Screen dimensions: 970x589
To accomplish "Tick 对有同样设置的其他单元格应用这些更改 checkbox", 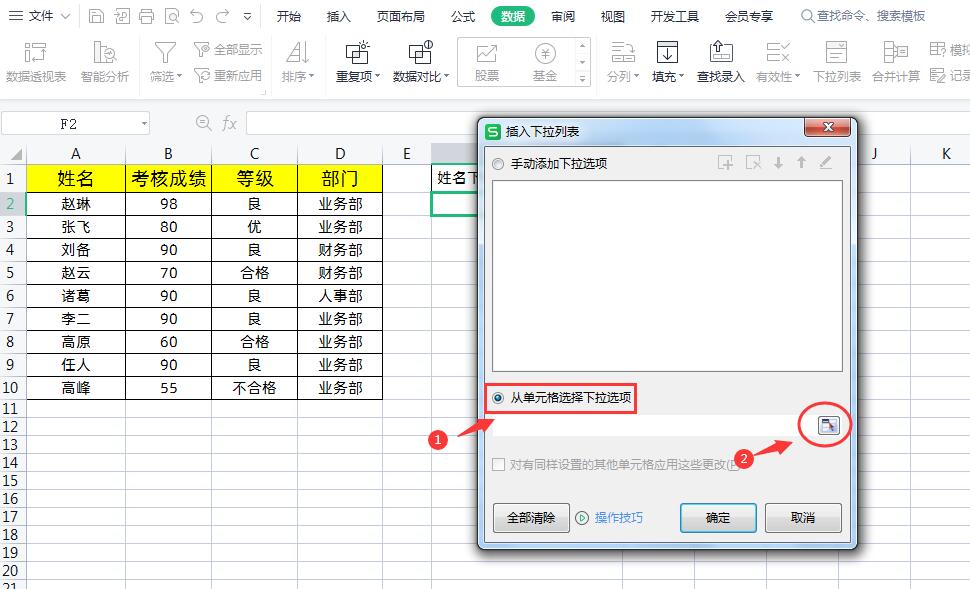I will [498, 464].
